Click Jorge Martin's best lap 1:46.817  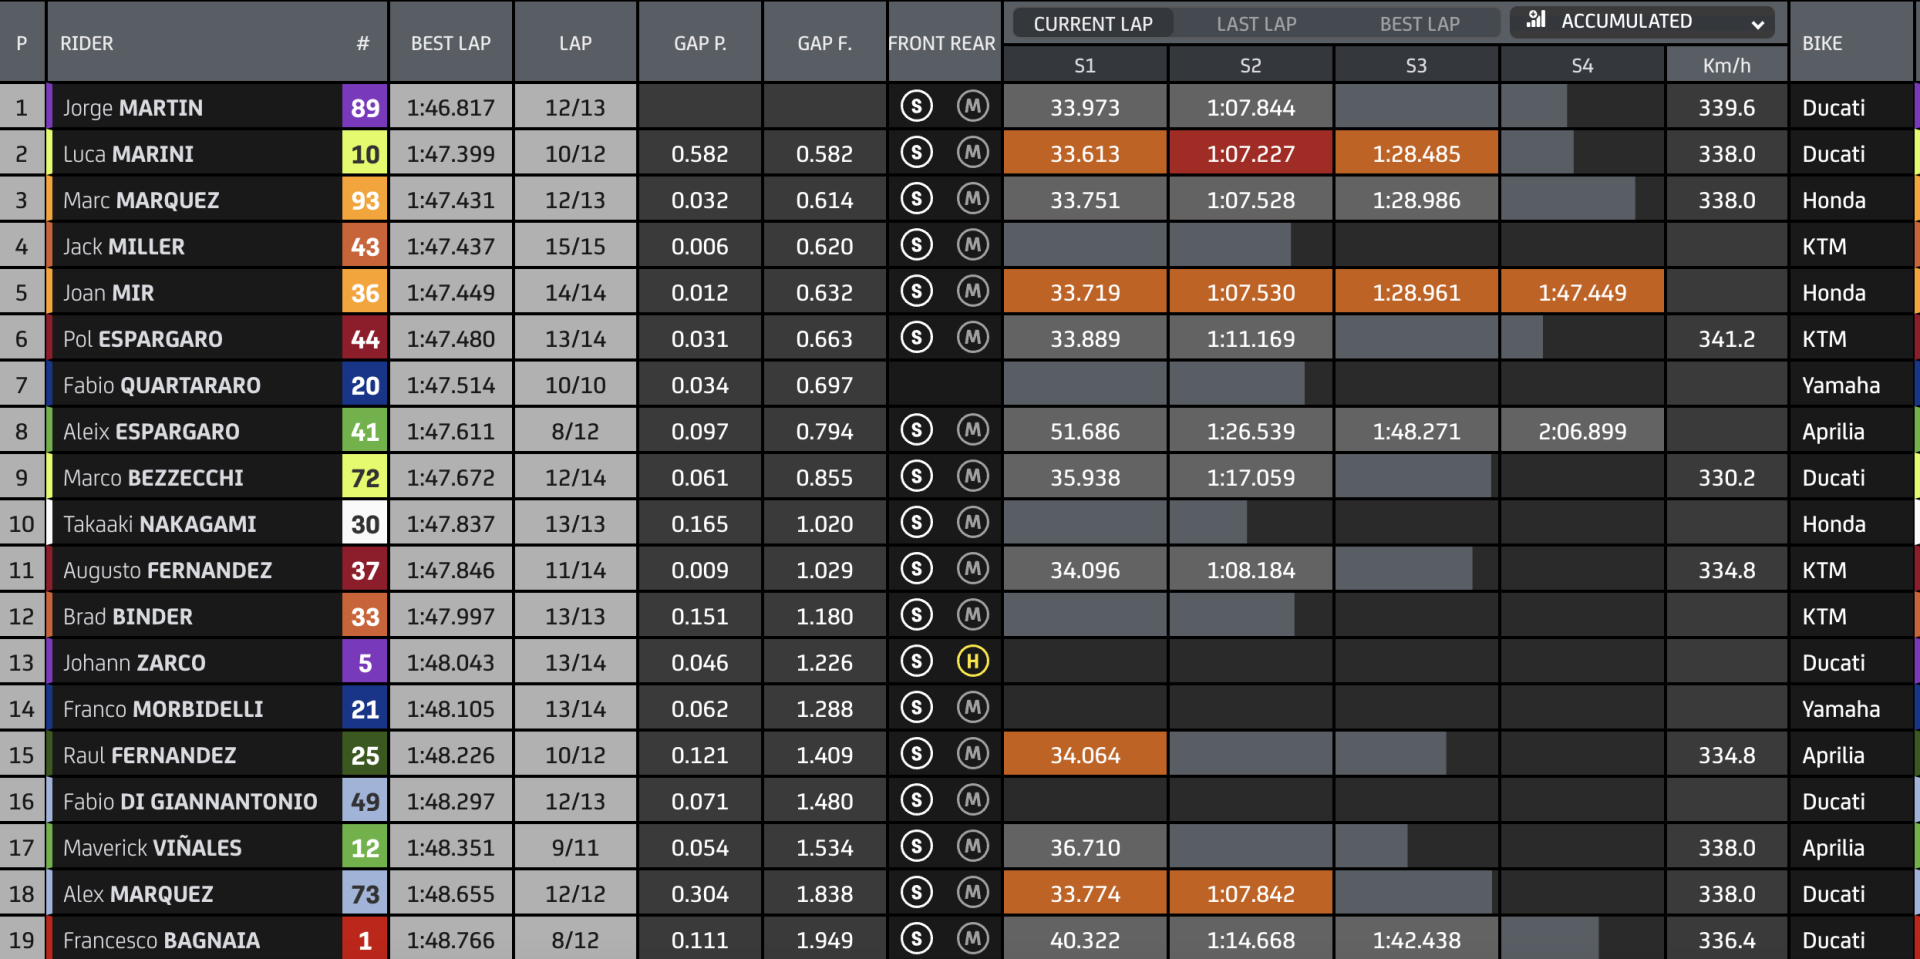[451, 107]
